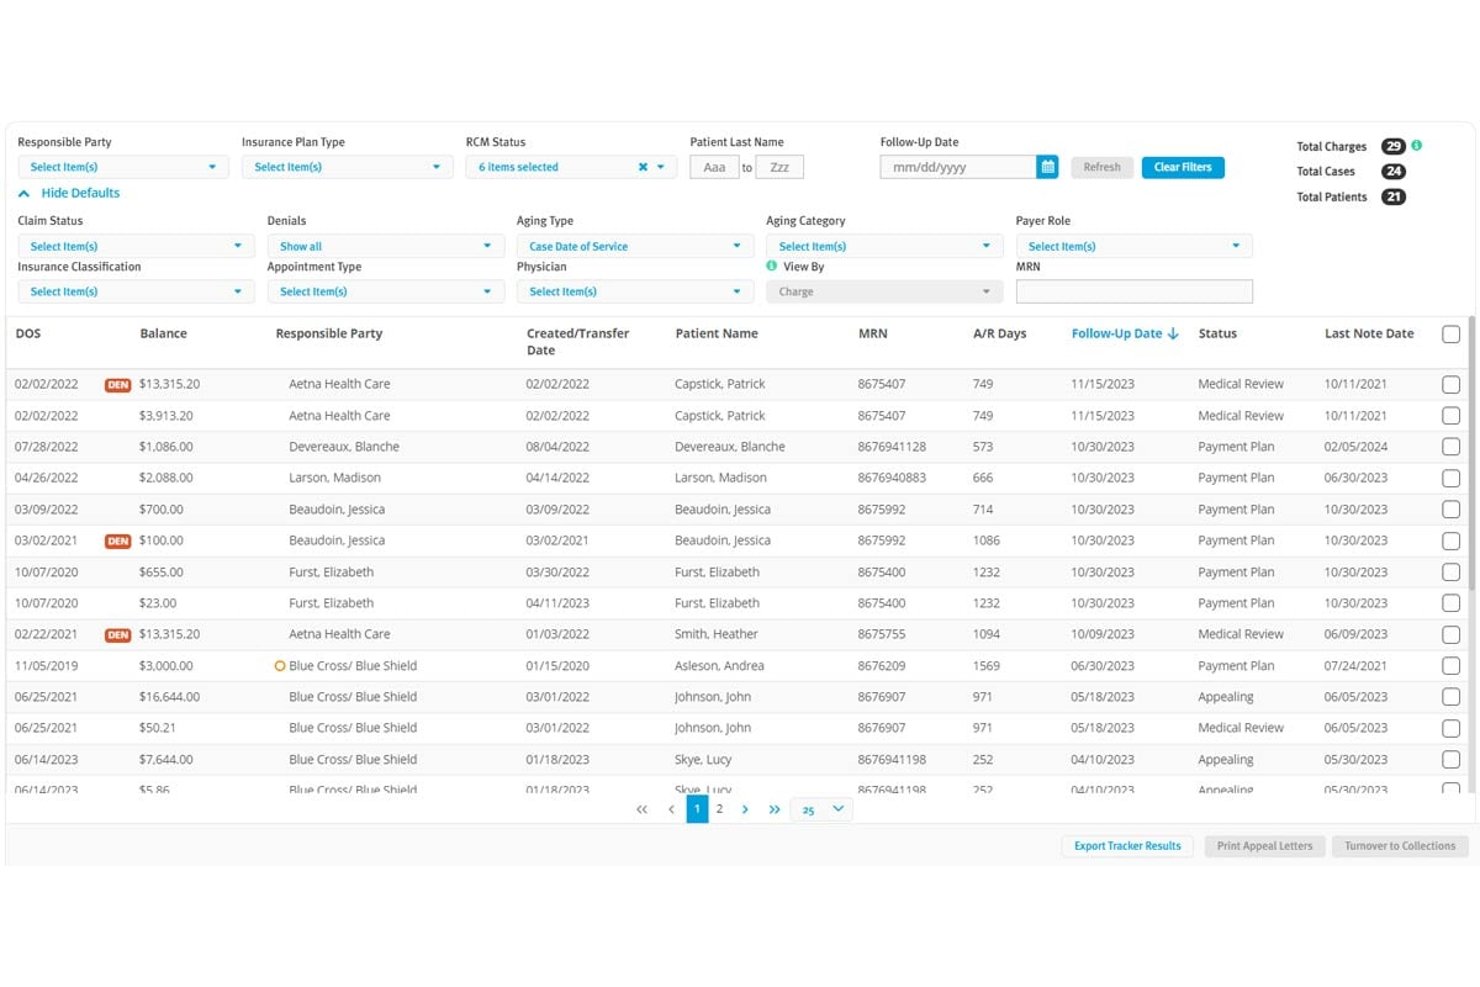The image size is (1480, 987).
Task: Click the Refresh button
Action: 1102,167
